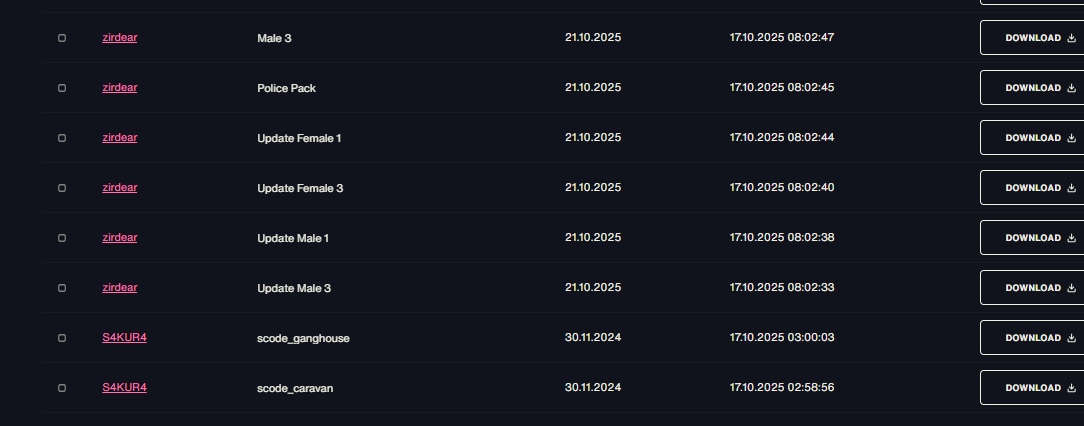Click download arrow icon for scode_ganghouse
1084x426 pixels.
1072,337
